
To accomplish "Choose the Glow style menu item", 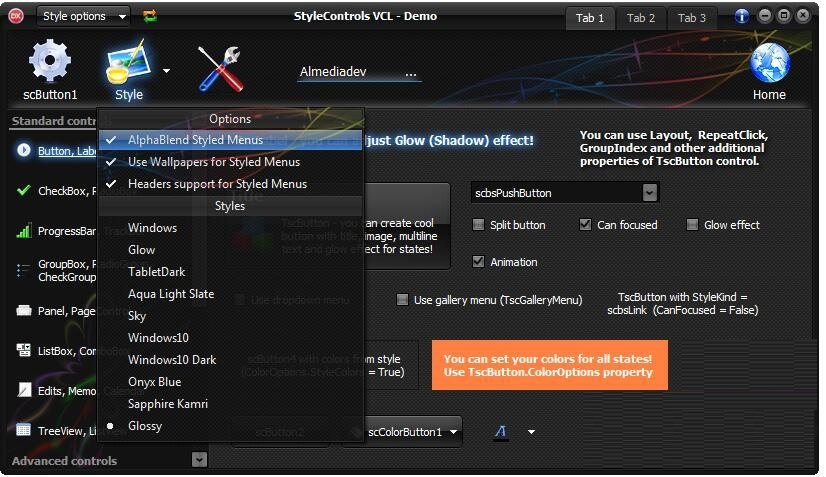I will pos(230,250).
